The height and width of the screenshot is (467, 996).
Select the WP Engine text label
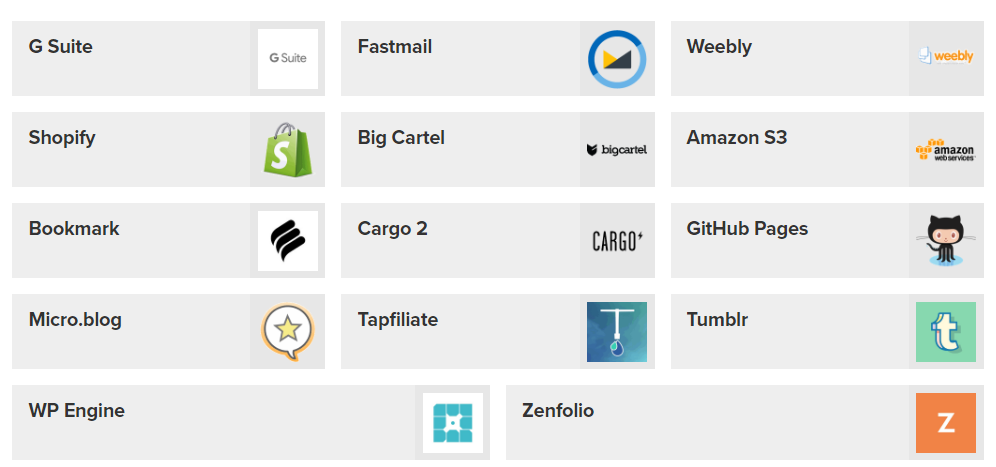point(77,411)
